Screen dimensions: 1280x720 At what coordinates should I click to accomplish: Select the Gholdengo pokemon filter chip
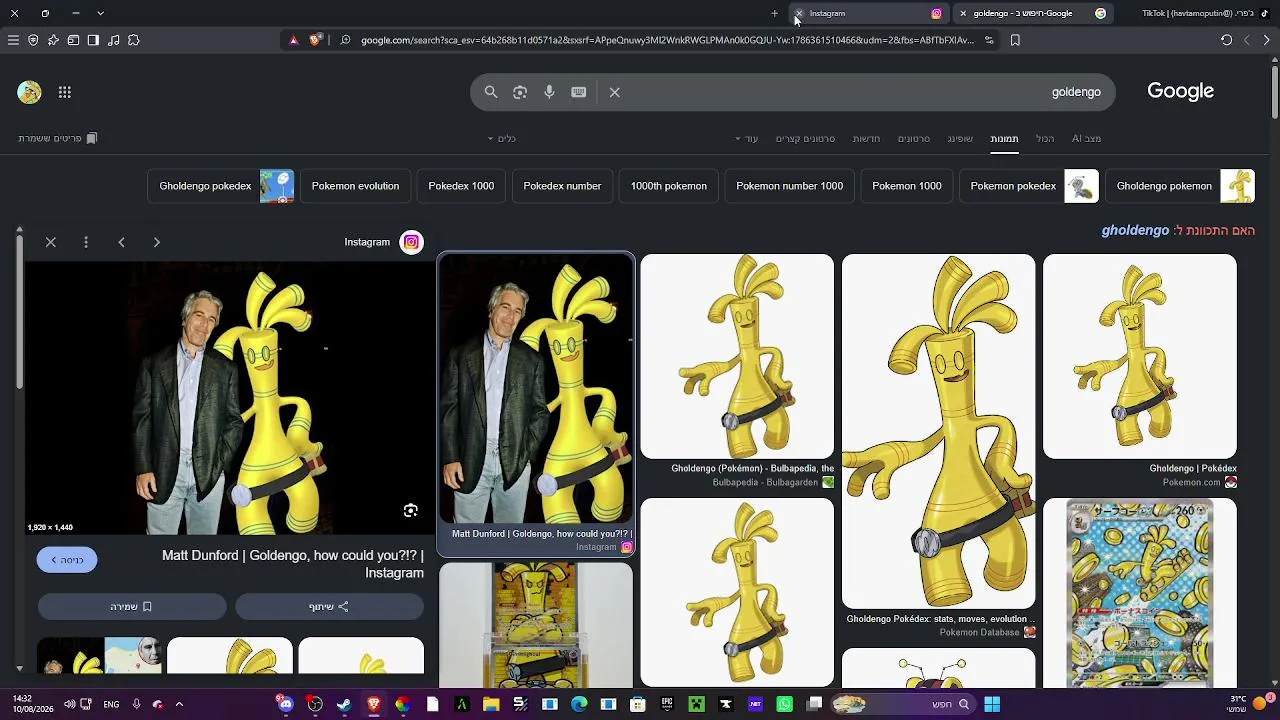(x=1180, y=186)
